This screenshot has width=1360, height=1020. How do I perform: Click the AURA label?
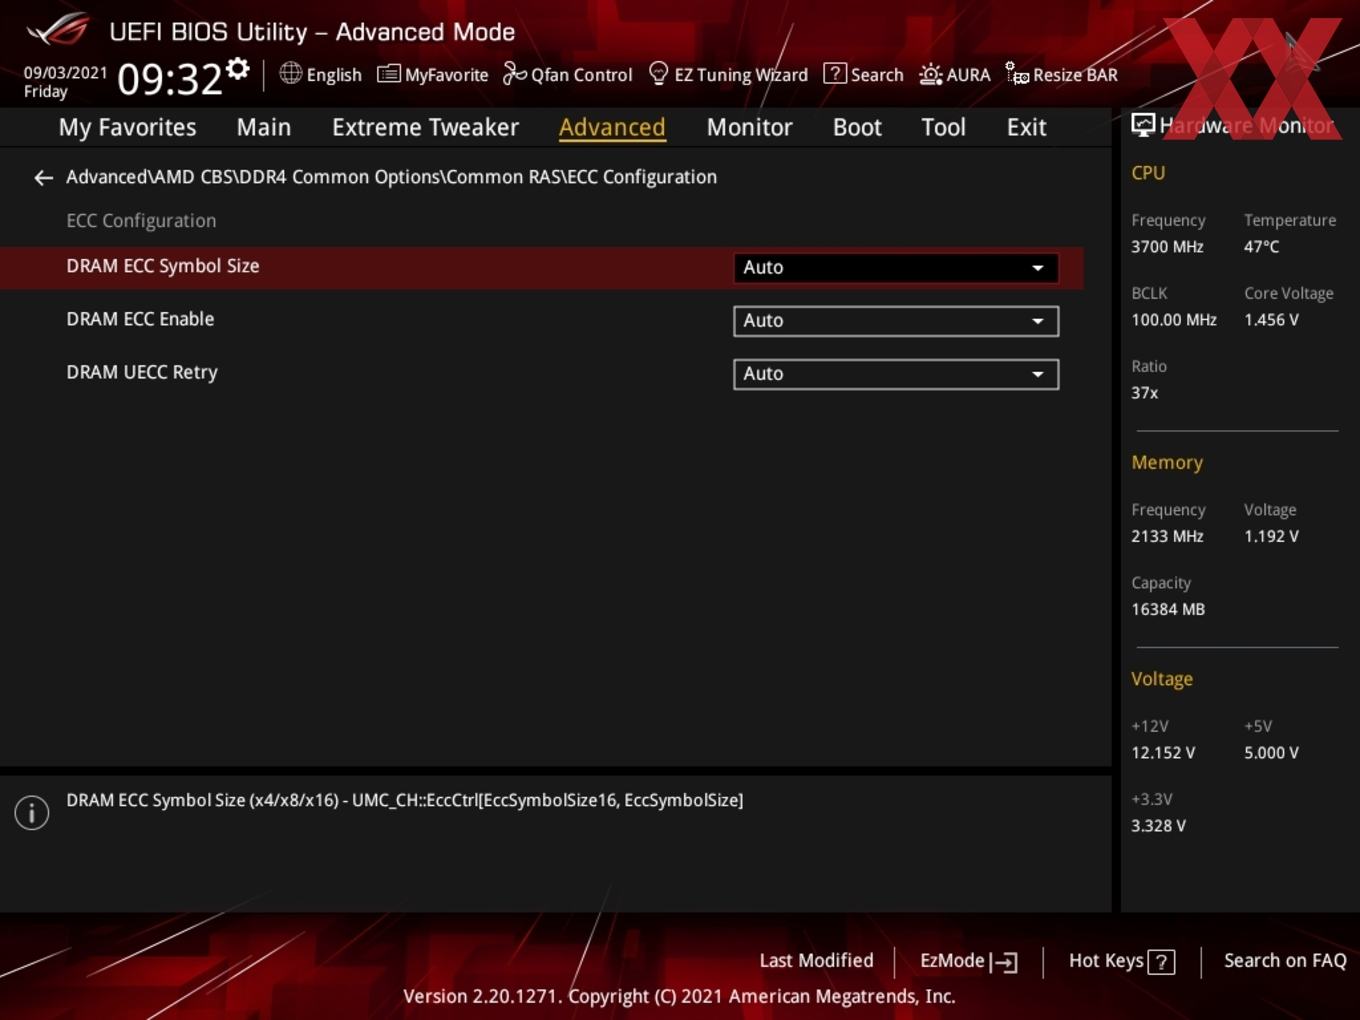pyautogui.click(x=968, y=75)
